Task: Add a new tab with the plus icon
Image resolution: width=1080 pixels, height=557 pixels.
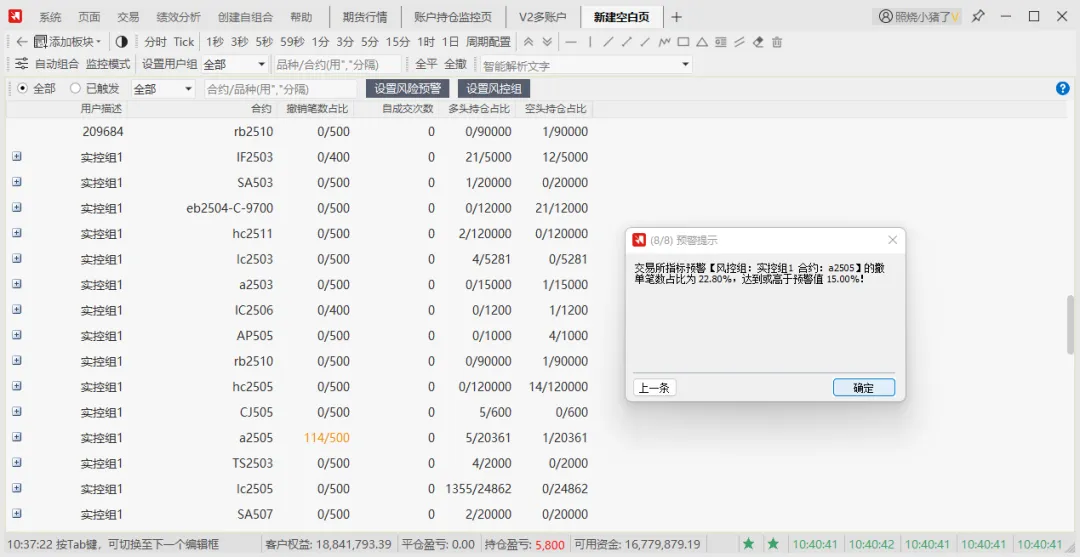Action: [x=676, y=17]
